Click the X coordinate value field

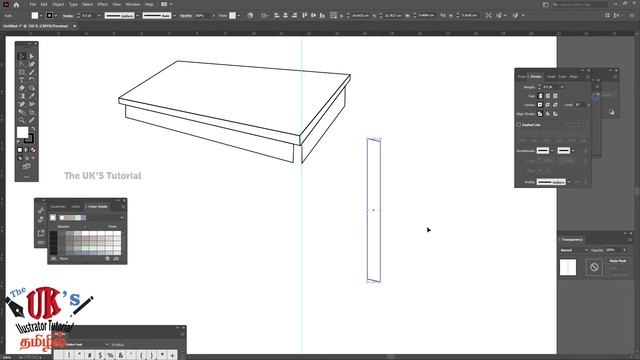(360, 16)
